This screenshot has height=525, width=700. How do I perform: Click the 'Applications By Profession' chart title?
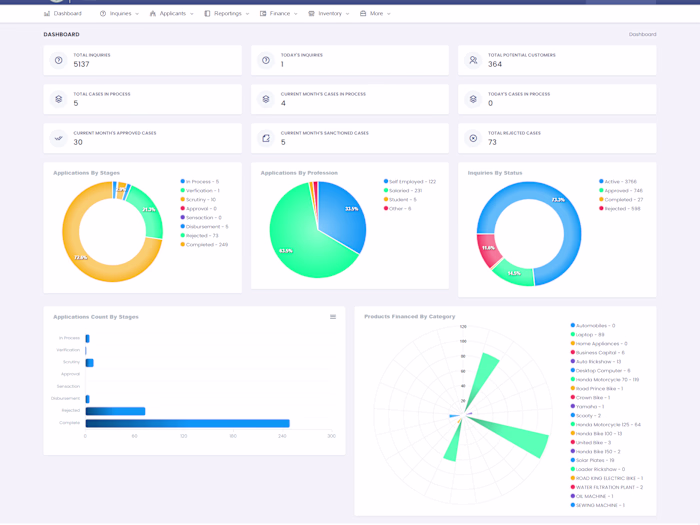point(299,173)
